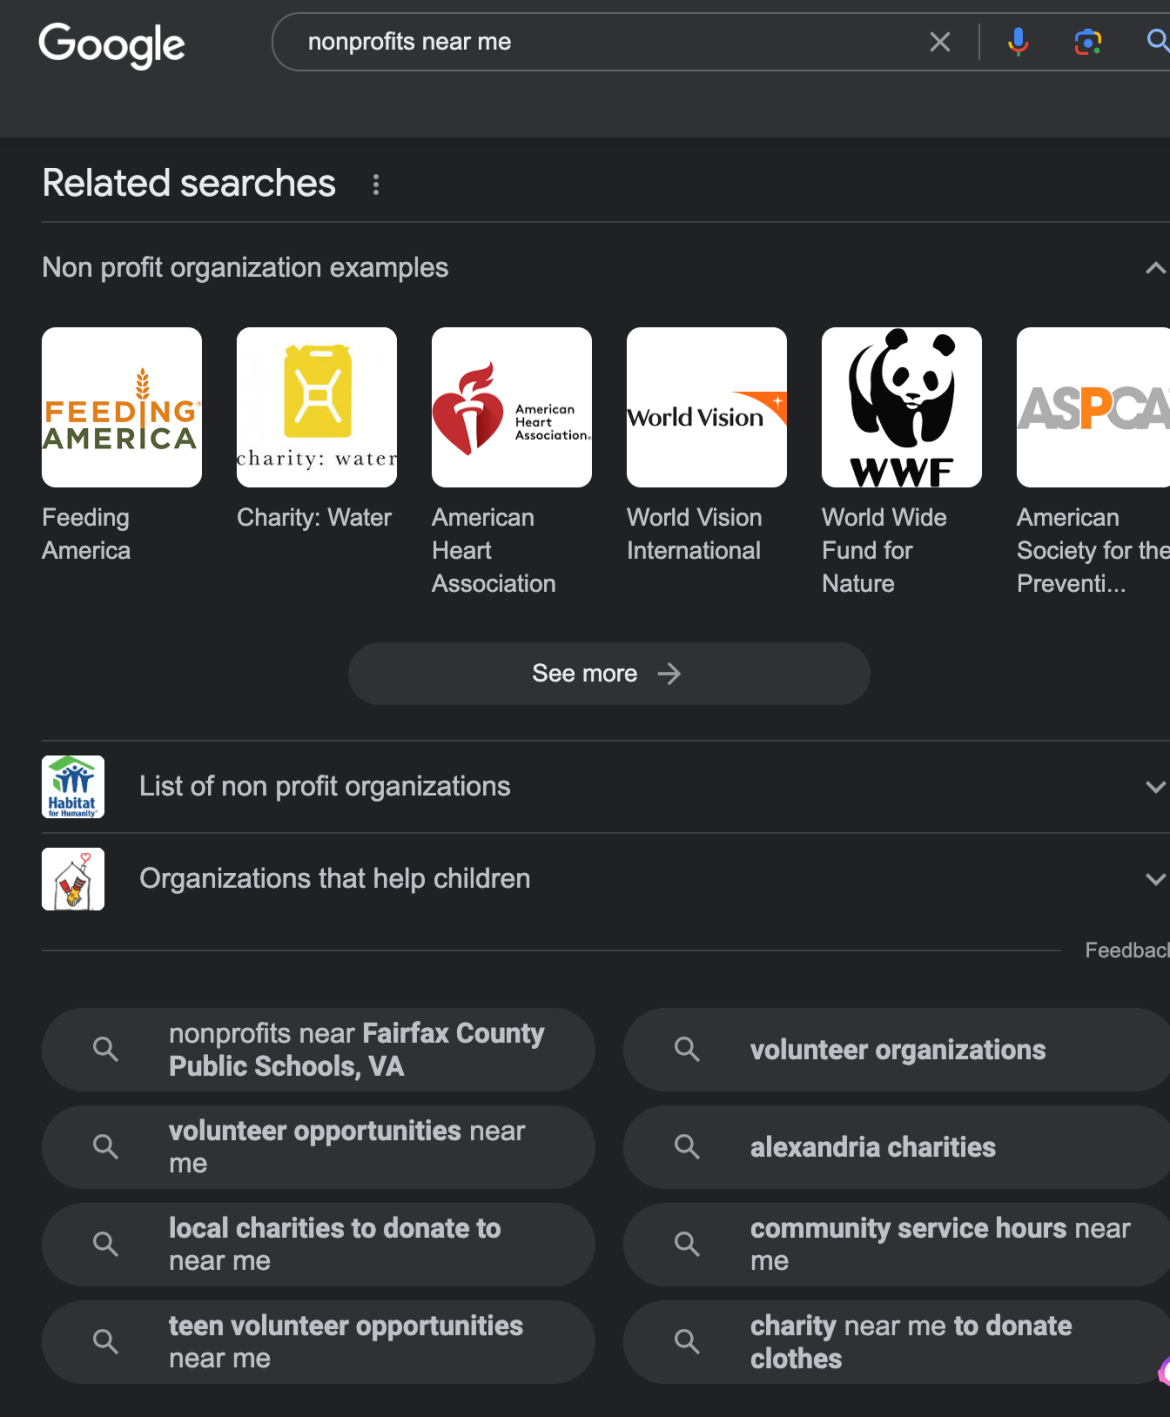
Task: Open Google Lens image search
Action: coord(1087,42)
